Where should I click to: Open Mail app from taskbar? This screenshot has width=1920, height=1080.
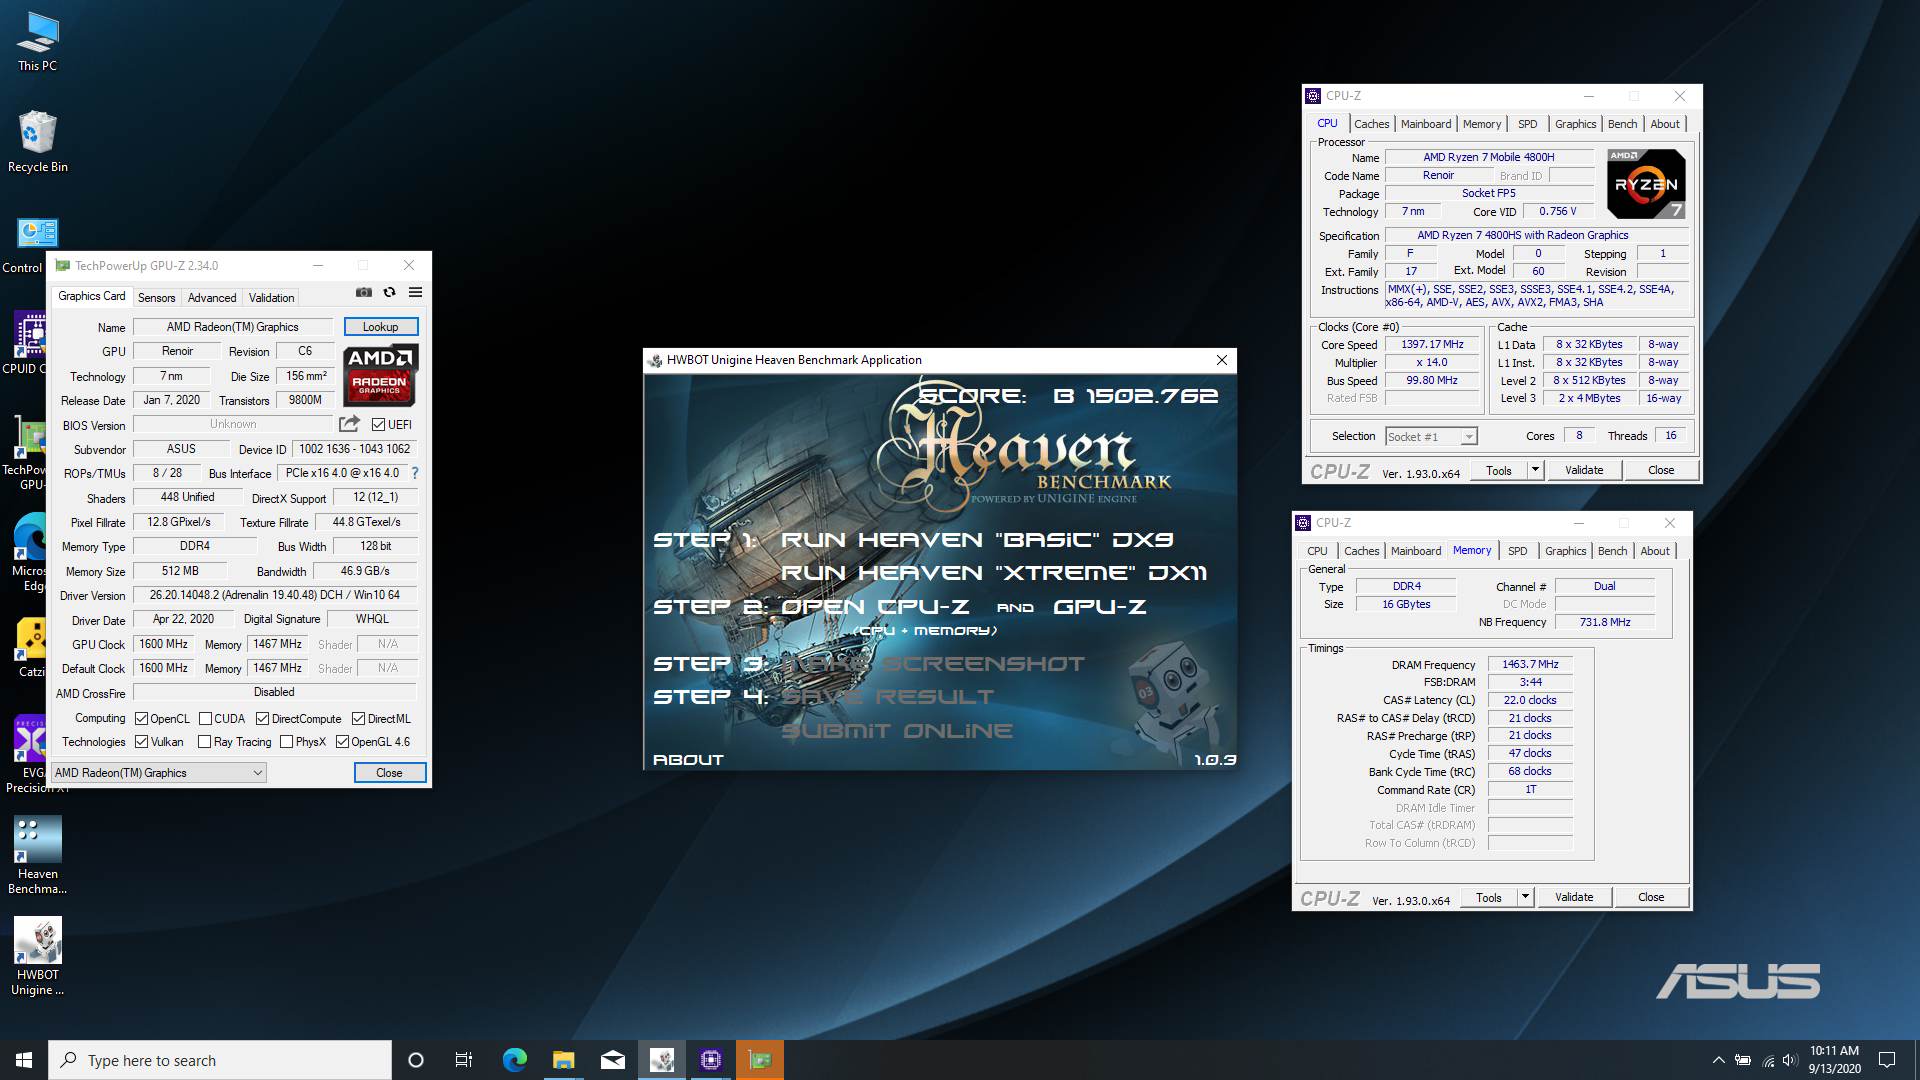point(613,1060)
